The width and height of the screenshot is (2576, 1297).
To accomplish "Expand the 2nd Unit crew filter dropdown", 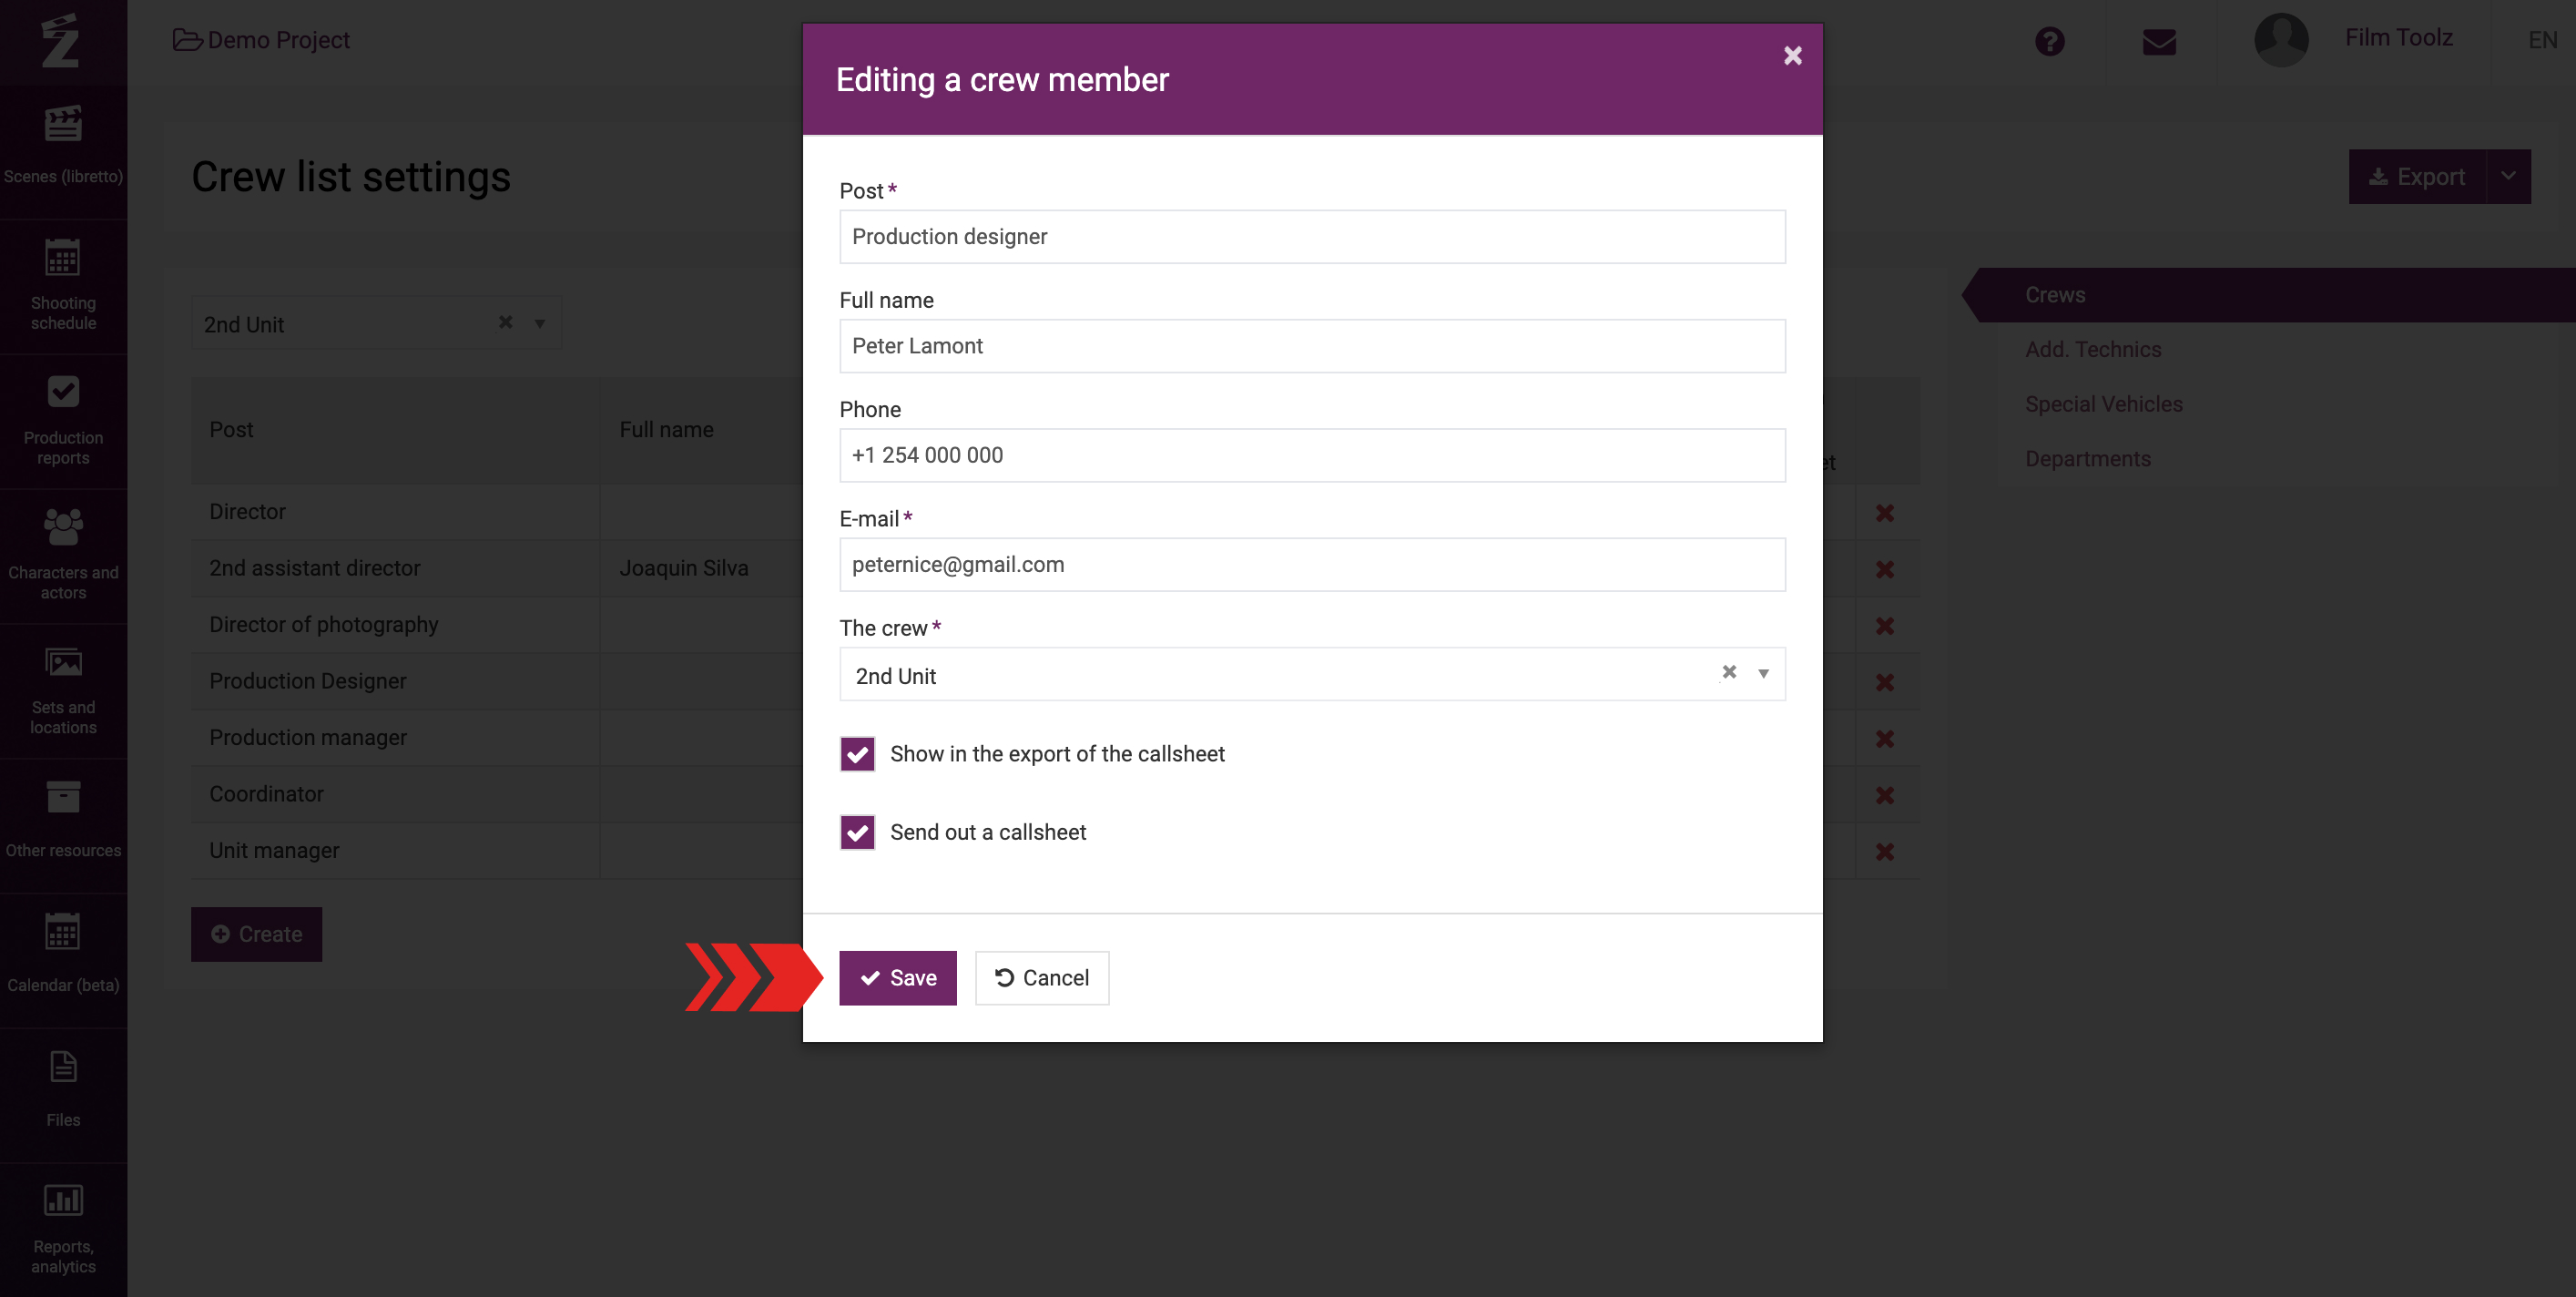I will coord(539,323).
